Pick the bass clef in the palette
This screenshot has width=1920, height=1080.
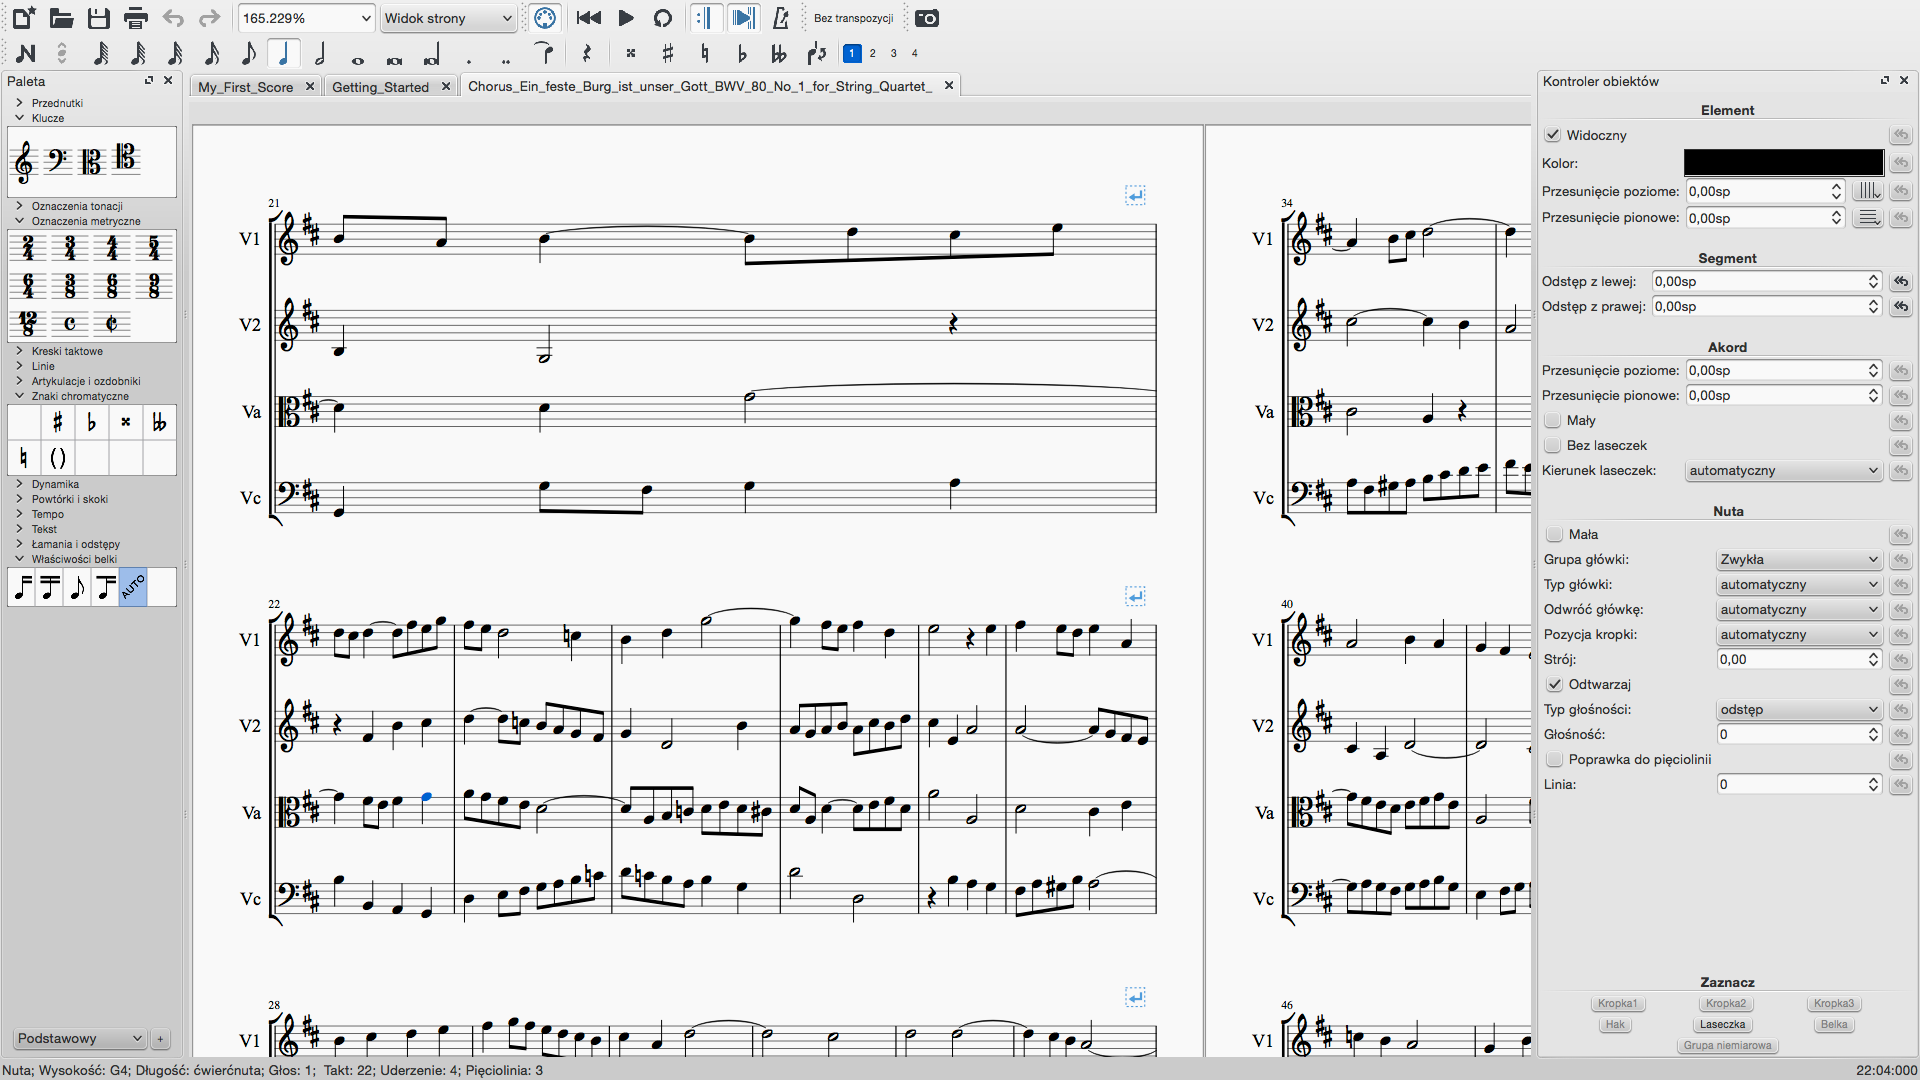click(x=57, y=160)
